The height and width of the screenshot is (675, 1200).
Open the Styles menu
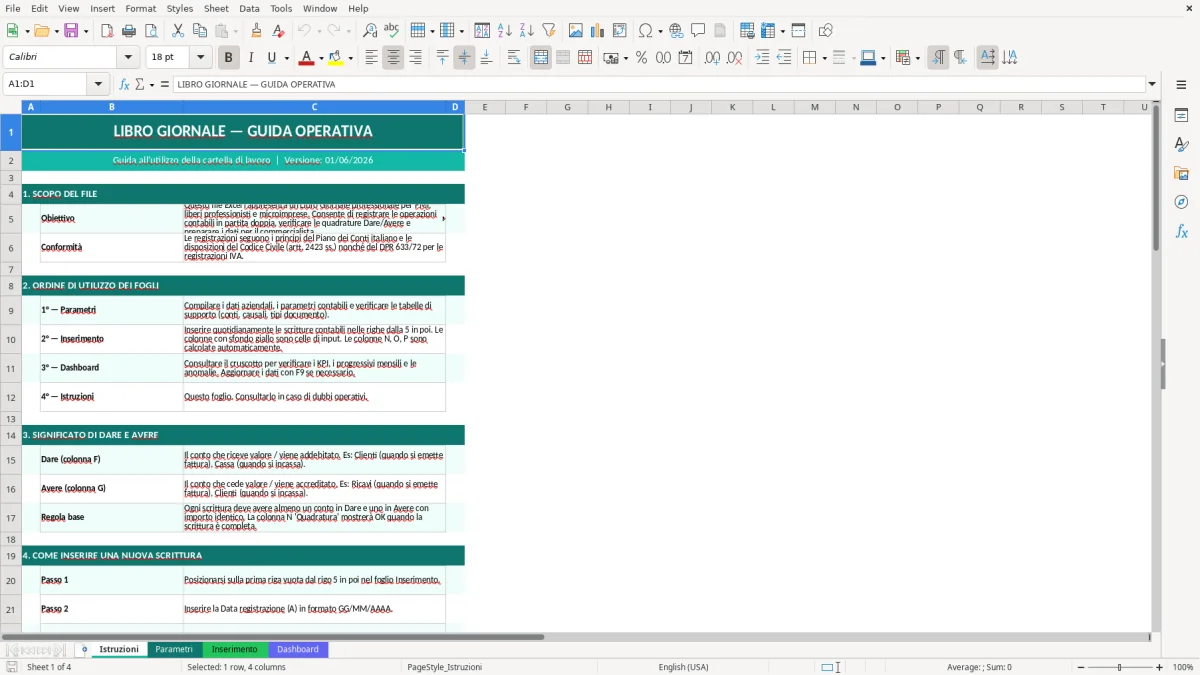click(x=180, y=8)
